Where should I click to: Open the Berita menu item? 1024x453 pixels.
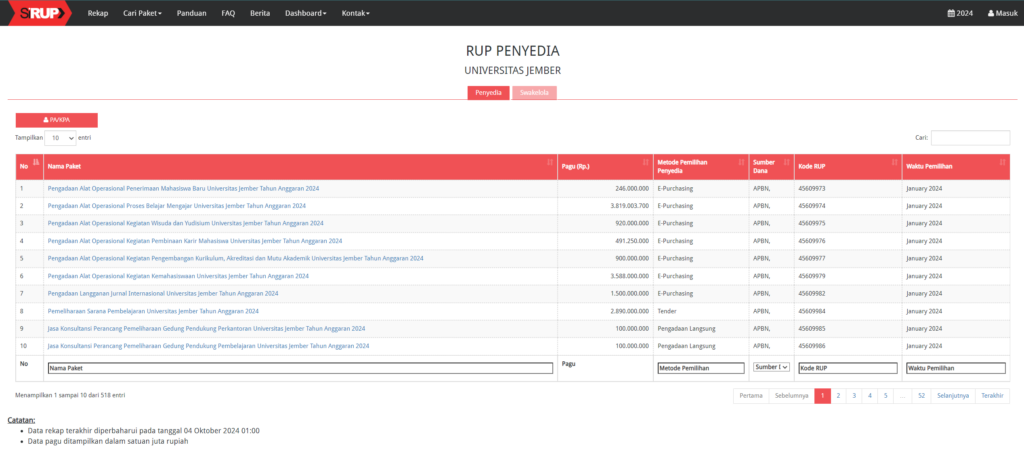point(260,13)
